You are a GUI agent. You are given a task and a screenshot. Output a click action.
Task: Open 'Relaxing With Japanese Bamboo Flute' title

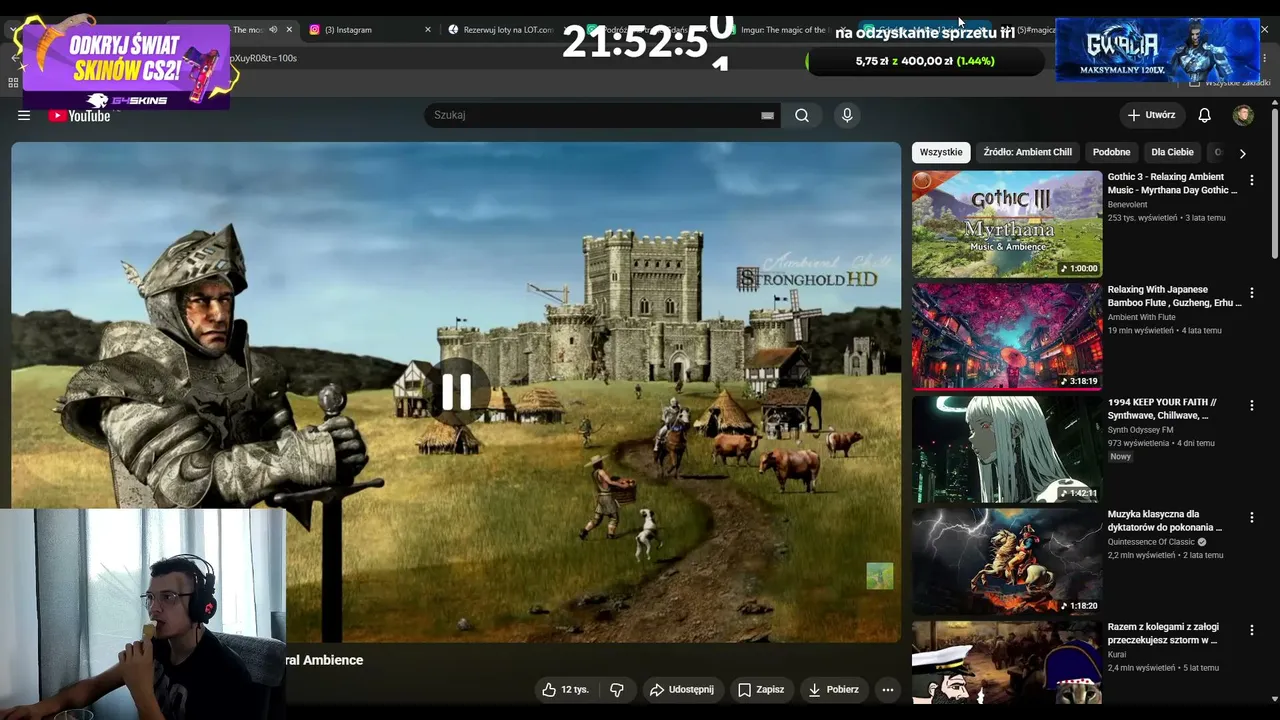[x=1174, y=296]
